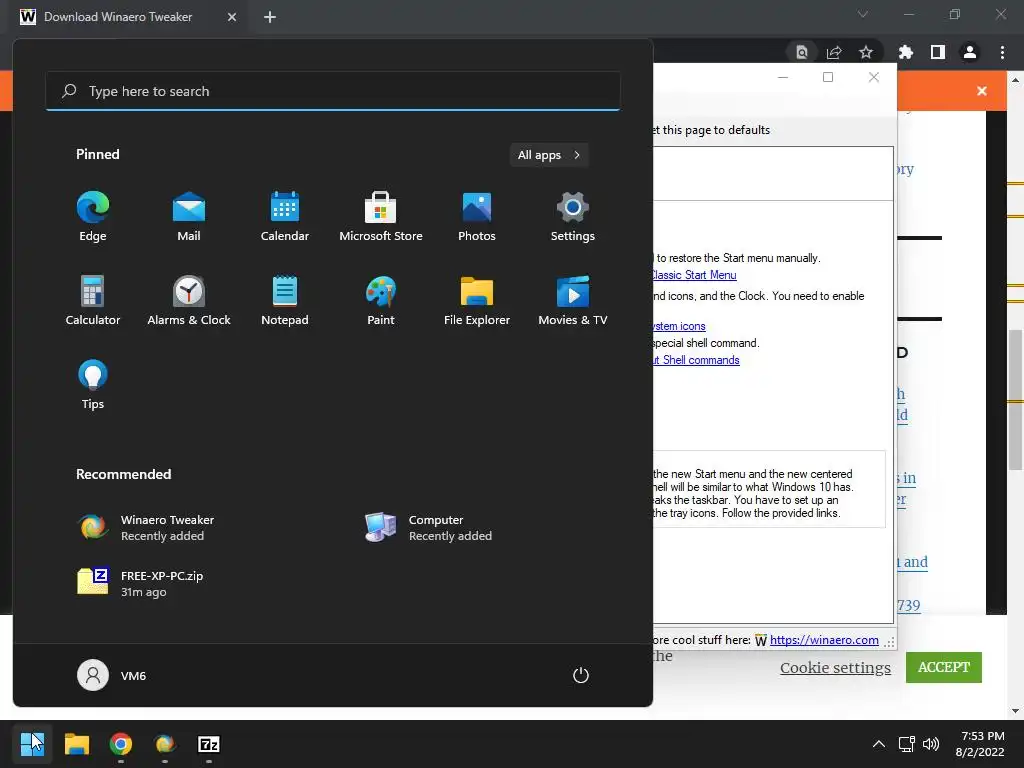Click the power button in Start menu
Screen dimensions: 1024x768
[x=581, y=675]
